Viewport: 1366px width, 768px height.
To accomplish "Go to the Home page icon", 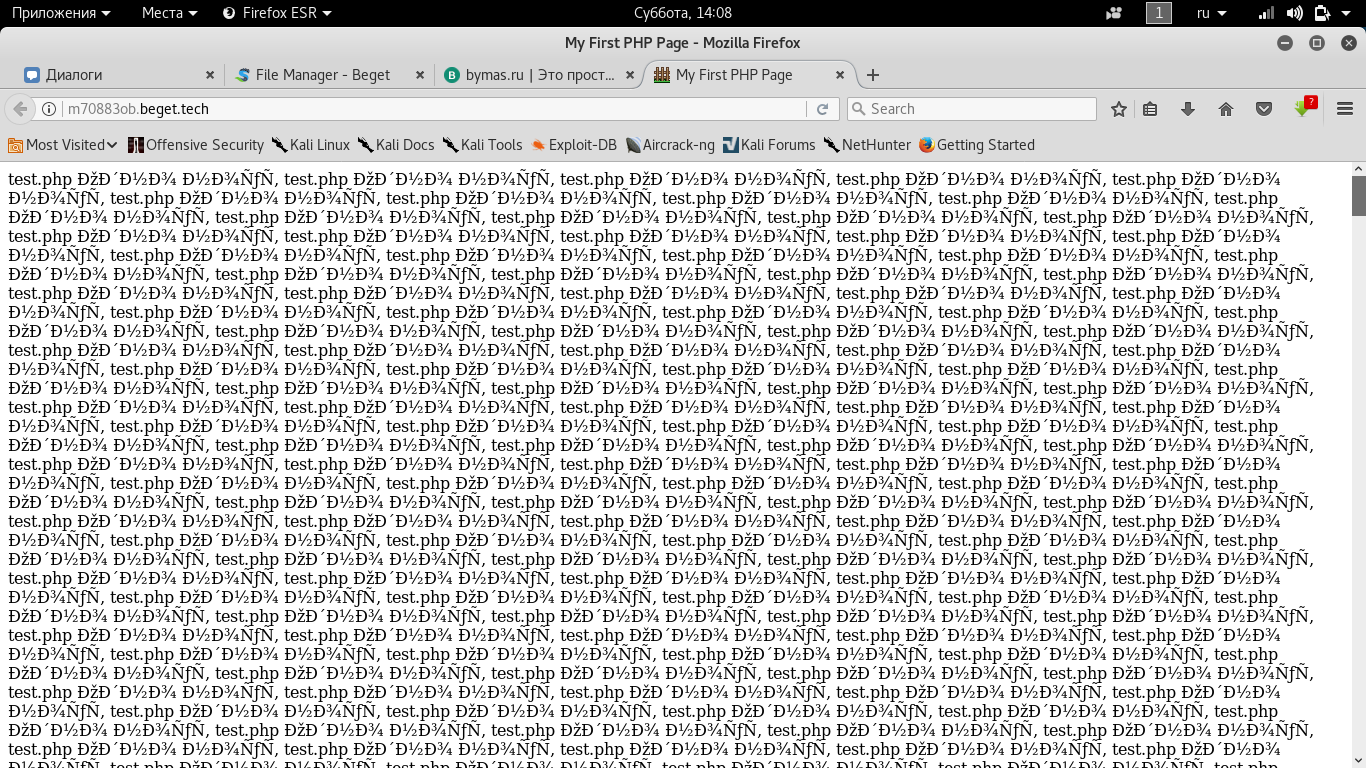I will [x=1226, y=109].
